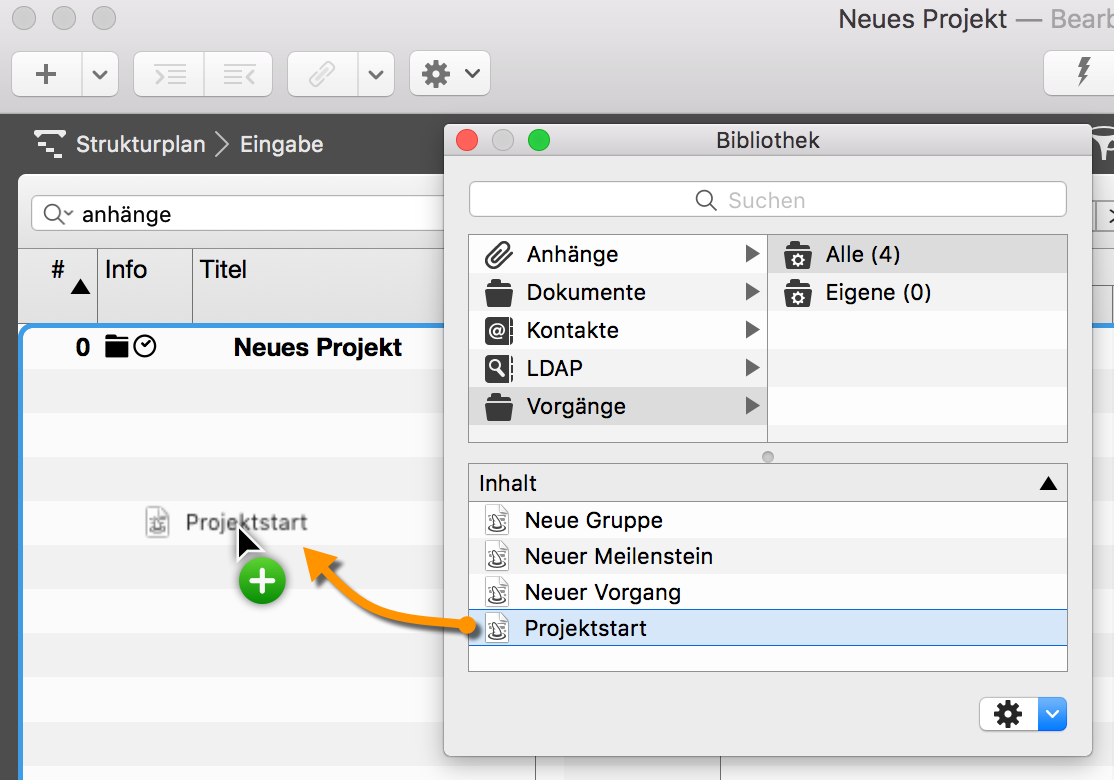Viewport: 1114px width, 780px height.
Task: Click the plus add button in toolbar
Action: tap(46, 74)
